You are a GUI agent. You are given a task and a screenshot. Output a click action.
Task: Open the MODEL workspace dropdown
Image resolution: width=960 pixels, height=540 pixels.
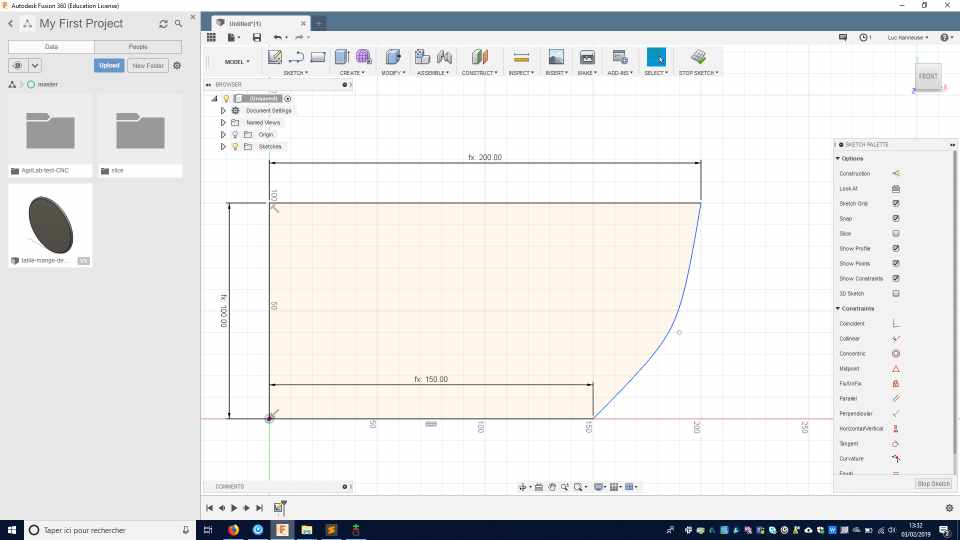(237, 62)
